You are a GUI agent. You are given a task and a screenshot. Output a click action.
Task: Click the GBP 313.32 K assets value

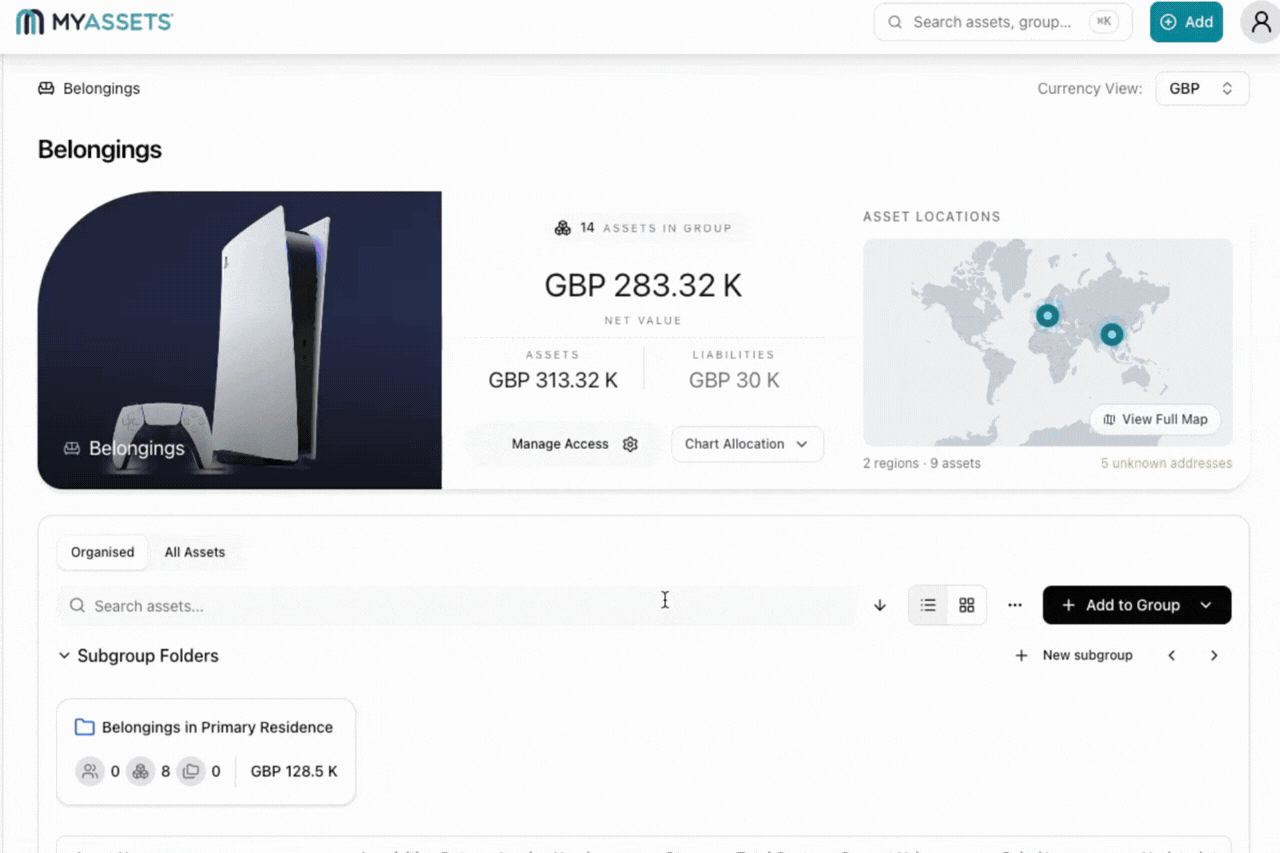[553, 380]
